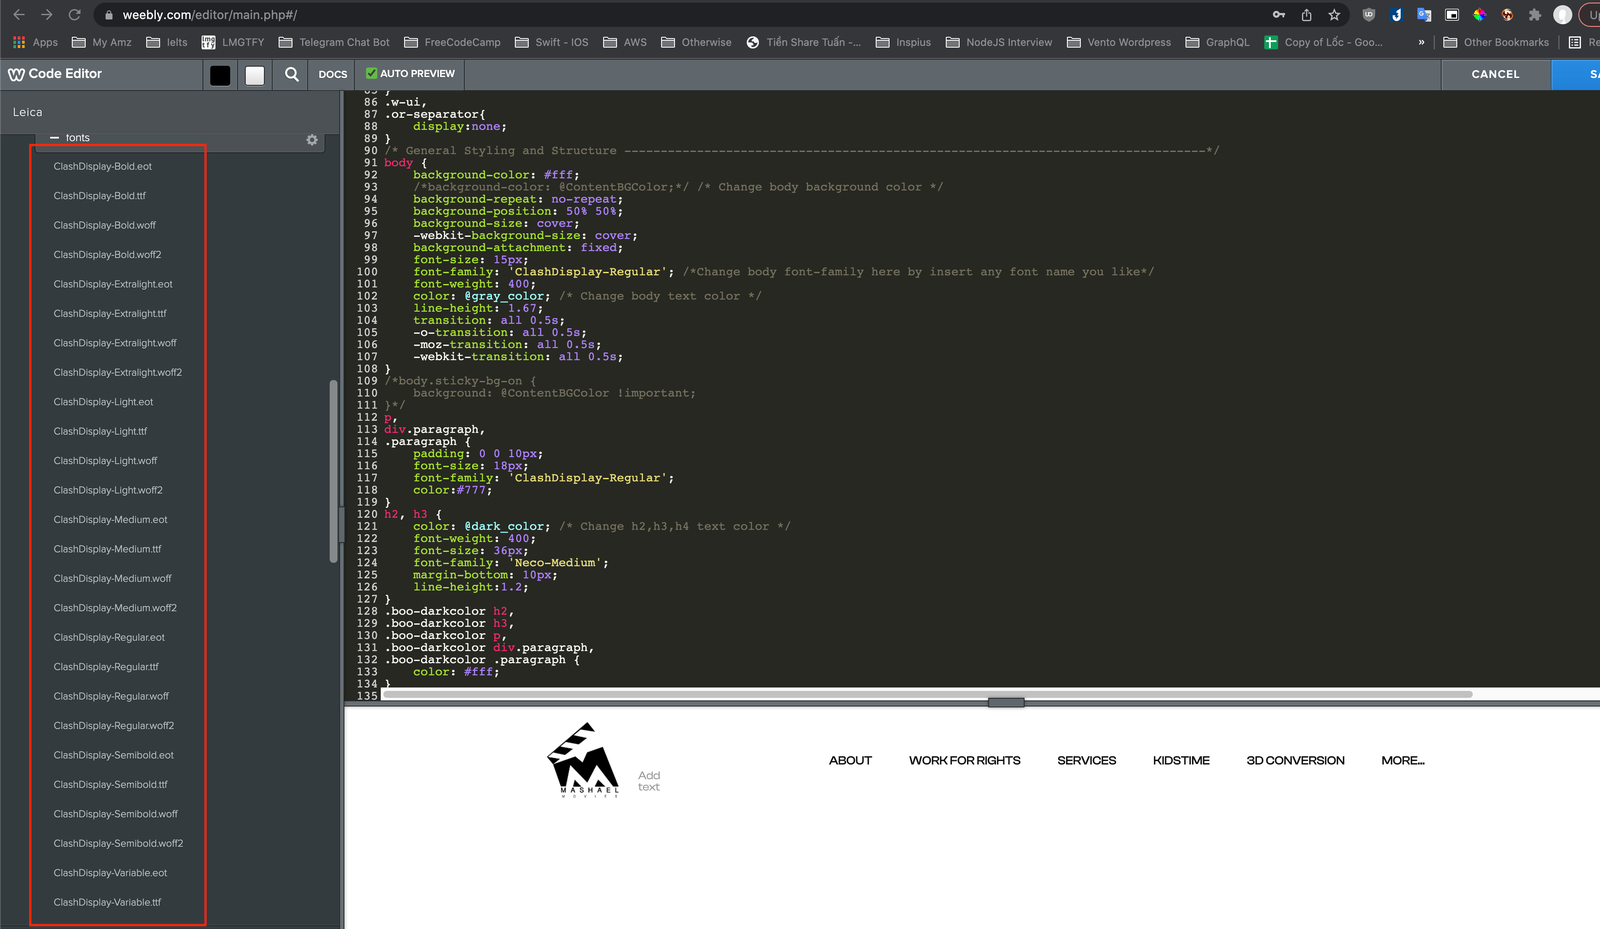The image size is (1600, 929).
Task: Open the DOCS panel
Action: click(332, 74)
